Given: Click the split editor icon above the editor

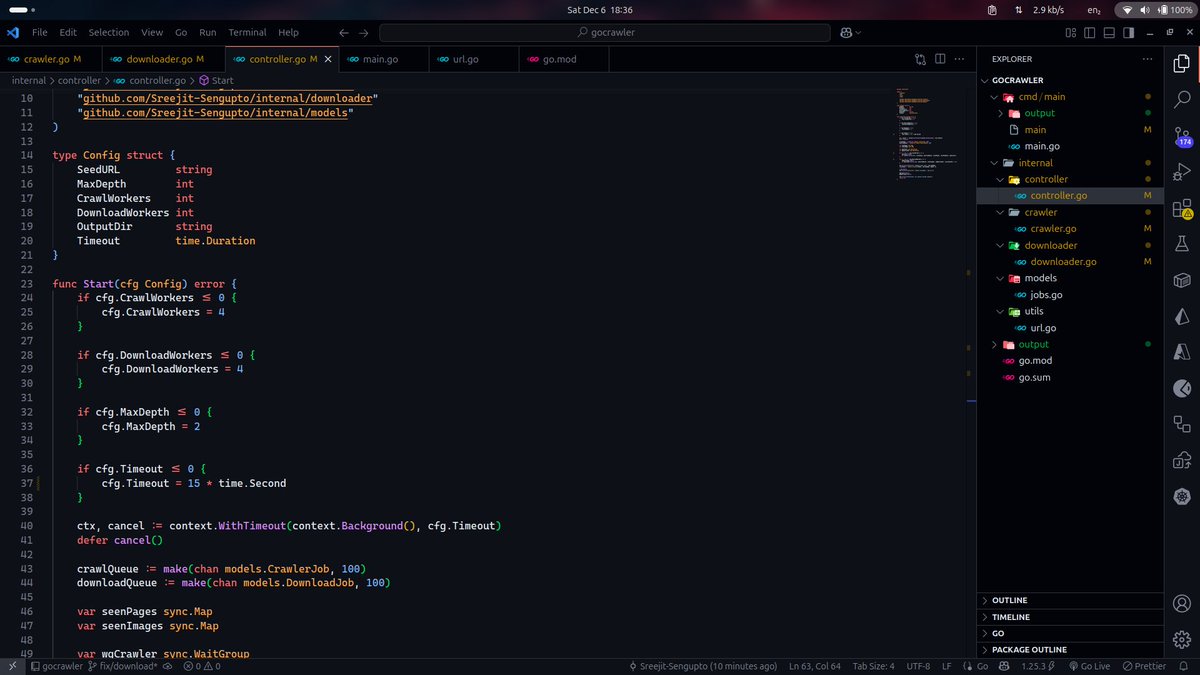Looking at the screenshot, I should (940, 58).
